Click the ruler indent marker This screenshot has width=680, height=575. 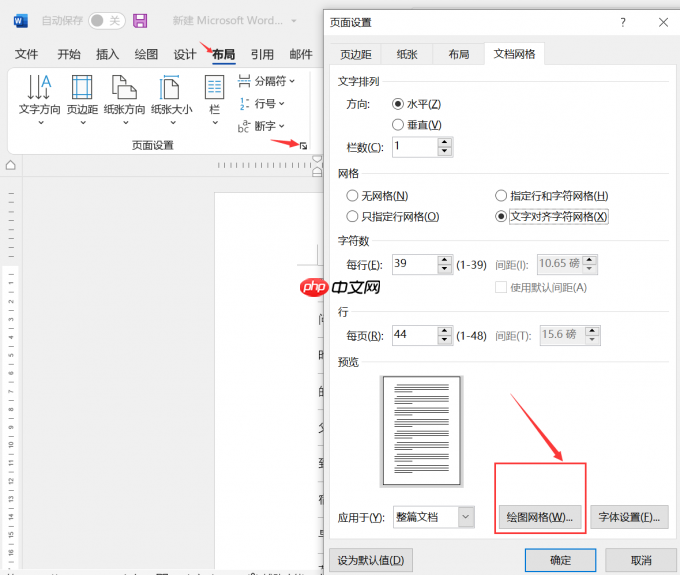[x=317, y=166]
